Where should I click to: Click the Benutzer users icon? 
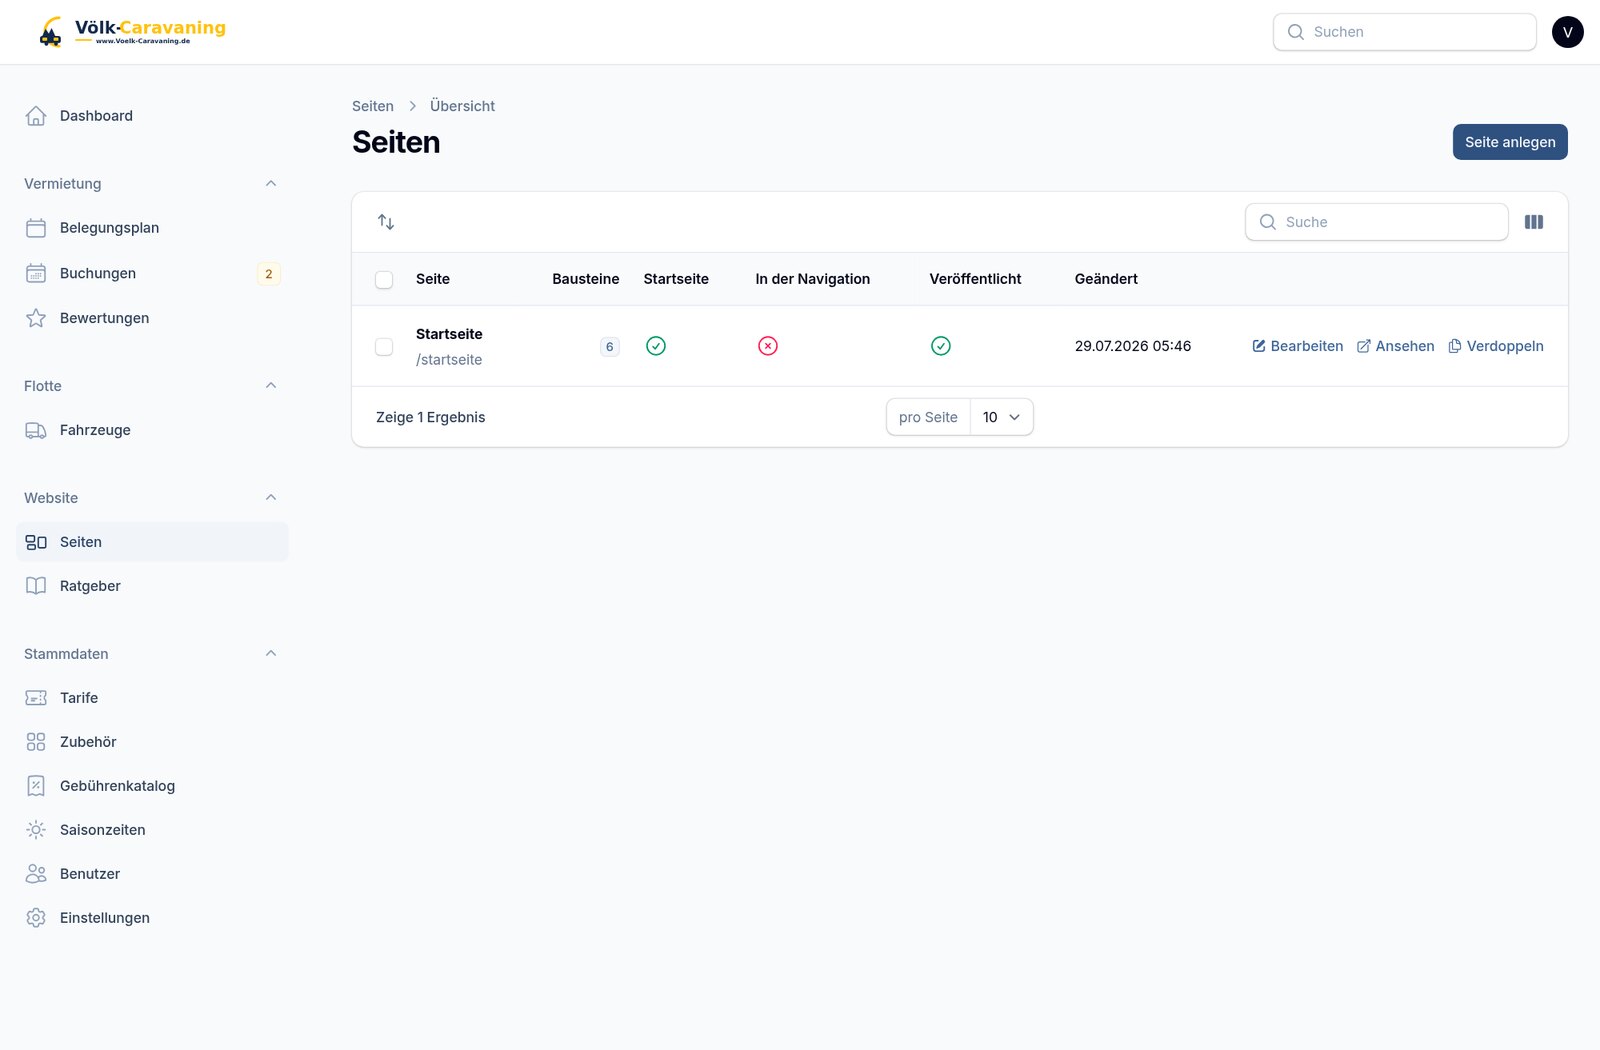pyautogui.click(x=36, y=874)
